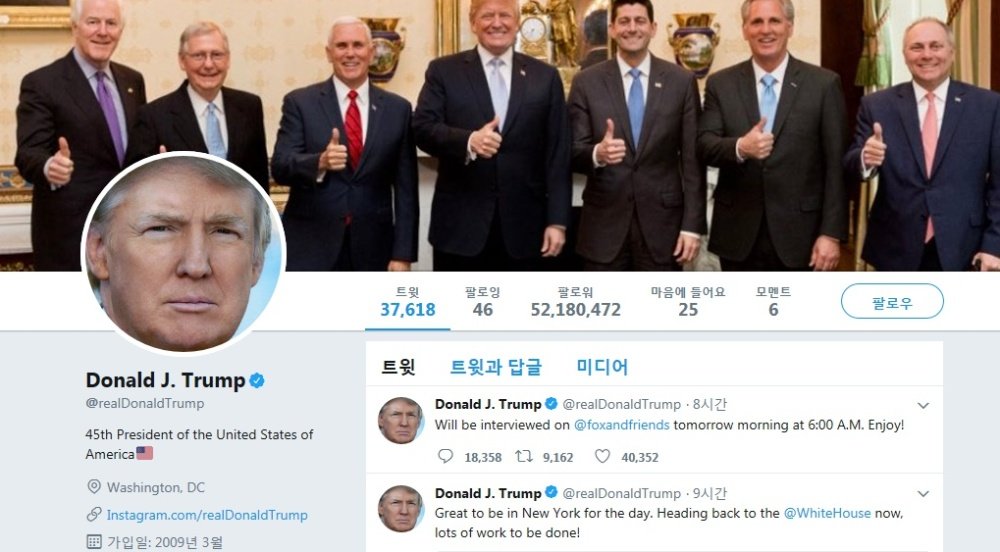Click reply icon on Fox and Friends tweet

click(x=445, y=456)
